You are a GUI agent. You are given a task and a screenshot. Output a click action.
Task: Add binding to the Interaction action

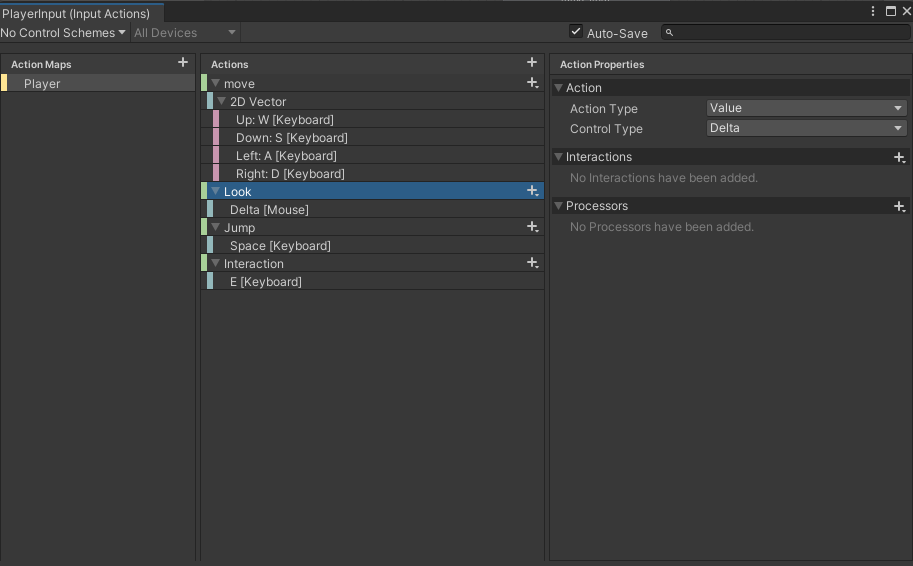533,263
